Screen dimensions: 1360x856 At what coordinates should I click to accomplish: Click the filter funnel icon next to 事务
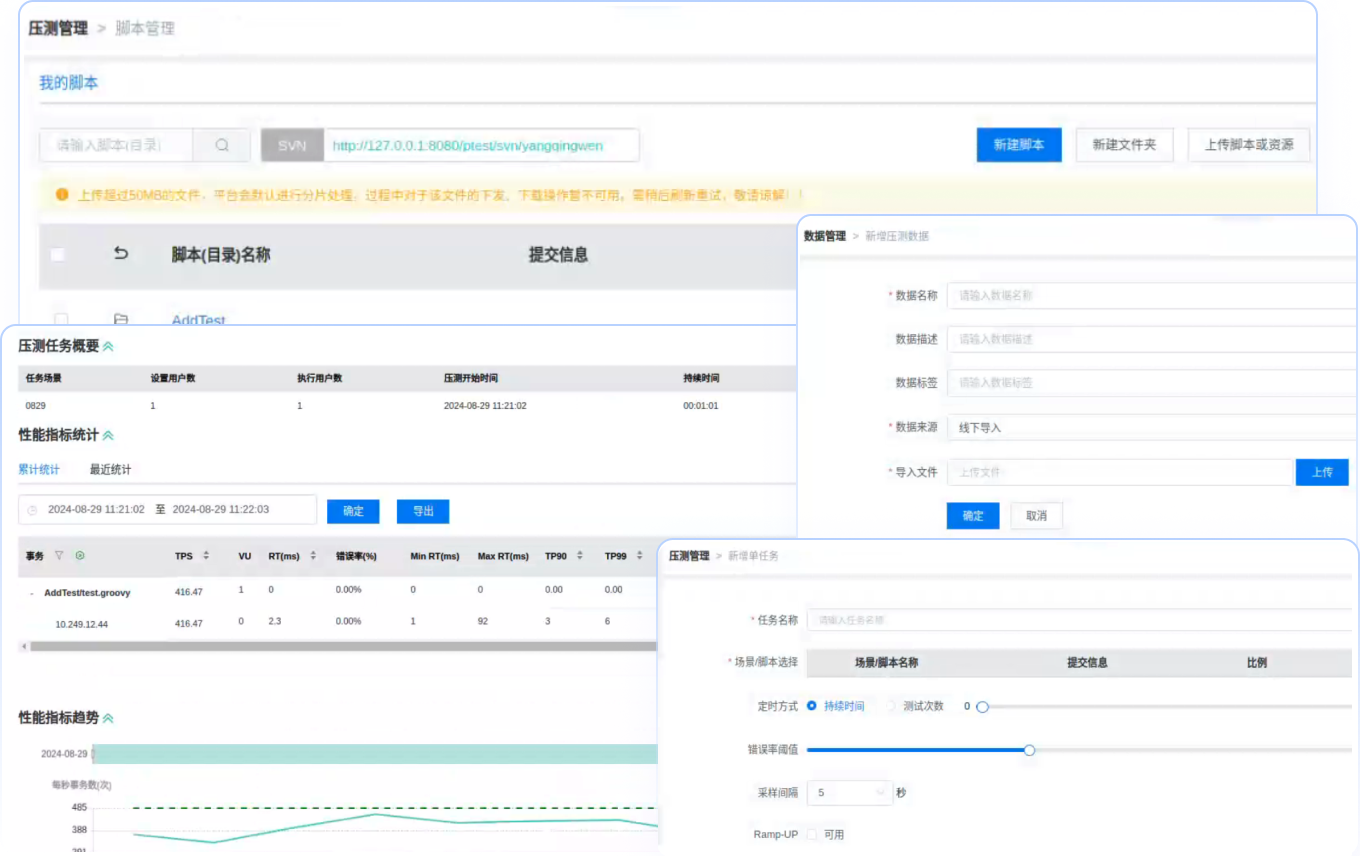tap(59, 556)
